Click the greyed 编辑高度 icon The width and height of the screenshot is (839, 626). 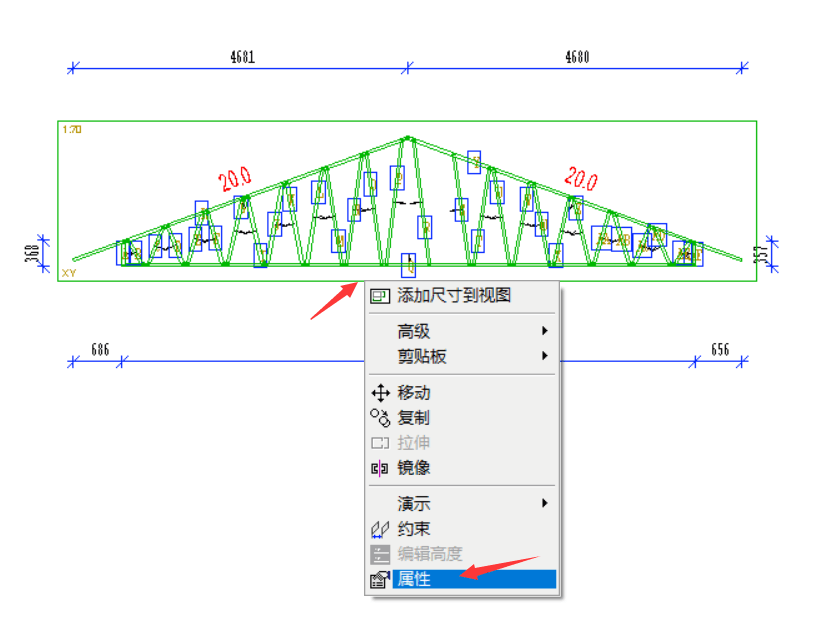point(380,554)
